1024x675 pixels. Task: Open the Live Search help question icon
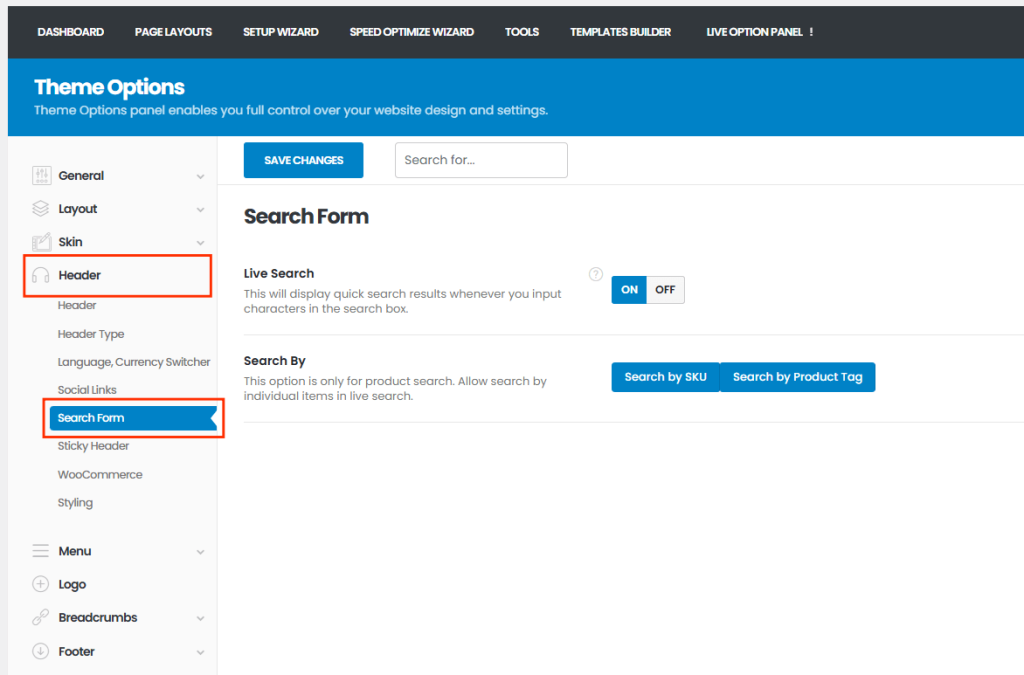click(x=596, y=274)
